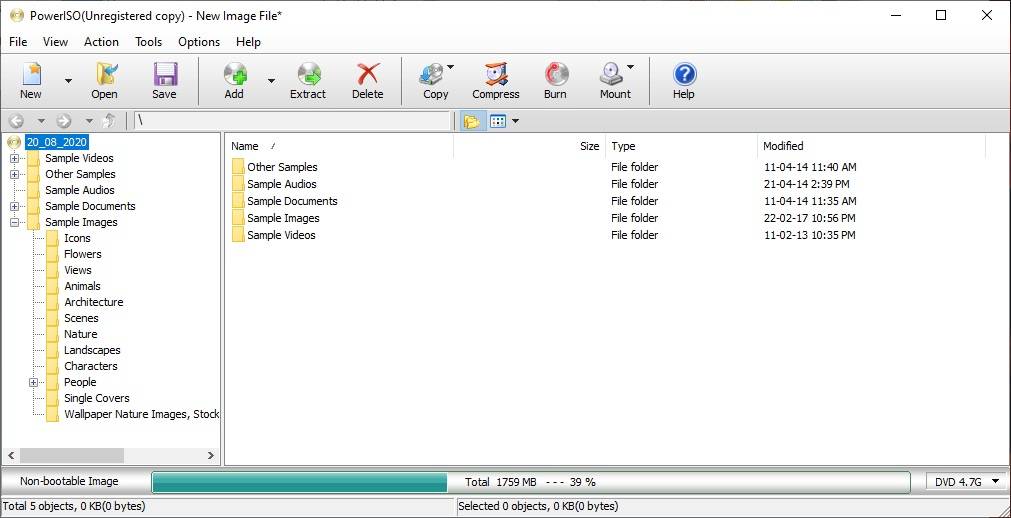Select the Icons folder in the tree
Screen dimensions: 1011x518
pos(77,238)
